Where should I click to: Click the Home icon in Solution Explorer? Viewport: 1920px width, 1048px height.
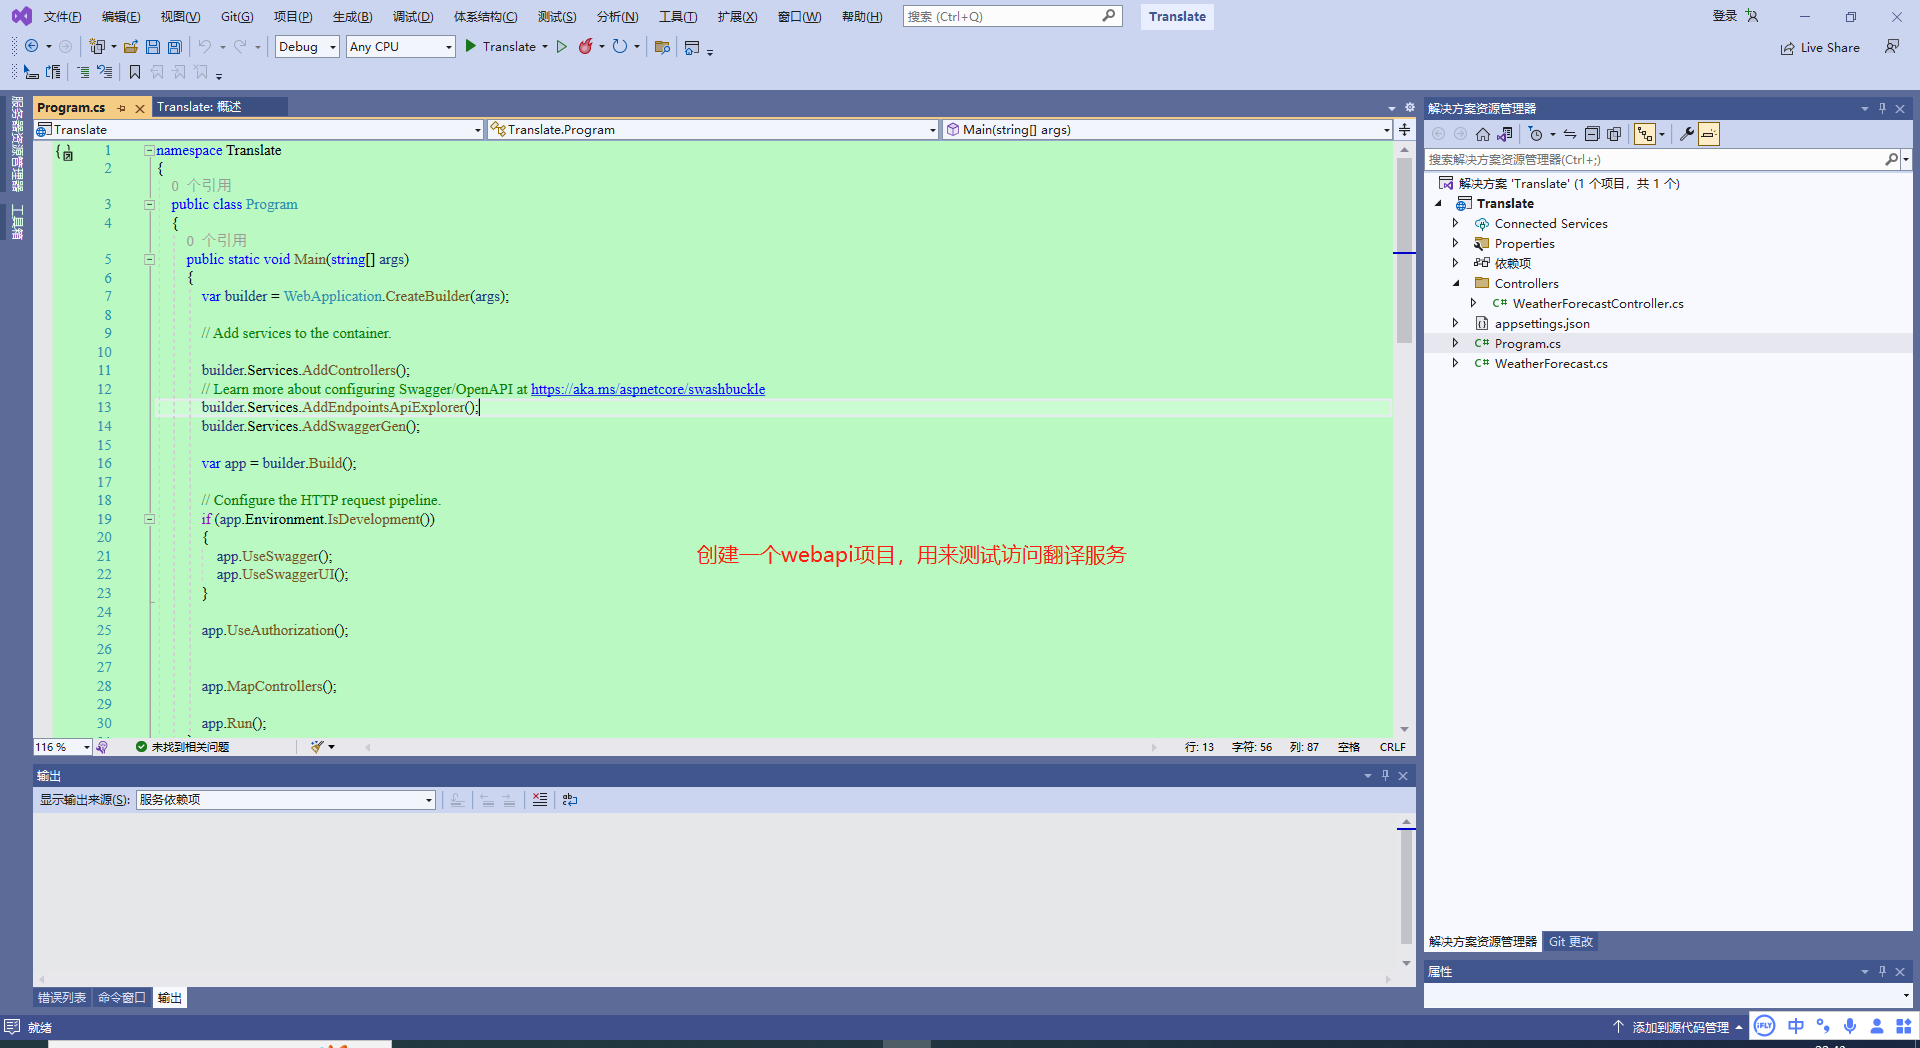click(1483, 134)
